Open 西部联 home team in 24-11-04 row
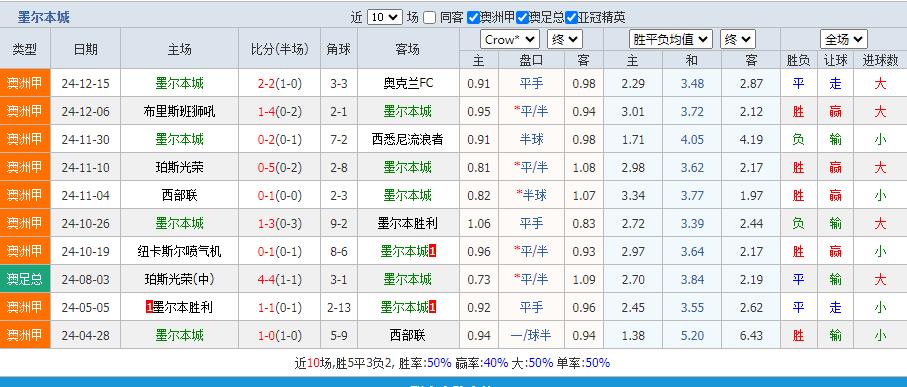The width and height of the screenshot is (907, 387). click(179, 196)
